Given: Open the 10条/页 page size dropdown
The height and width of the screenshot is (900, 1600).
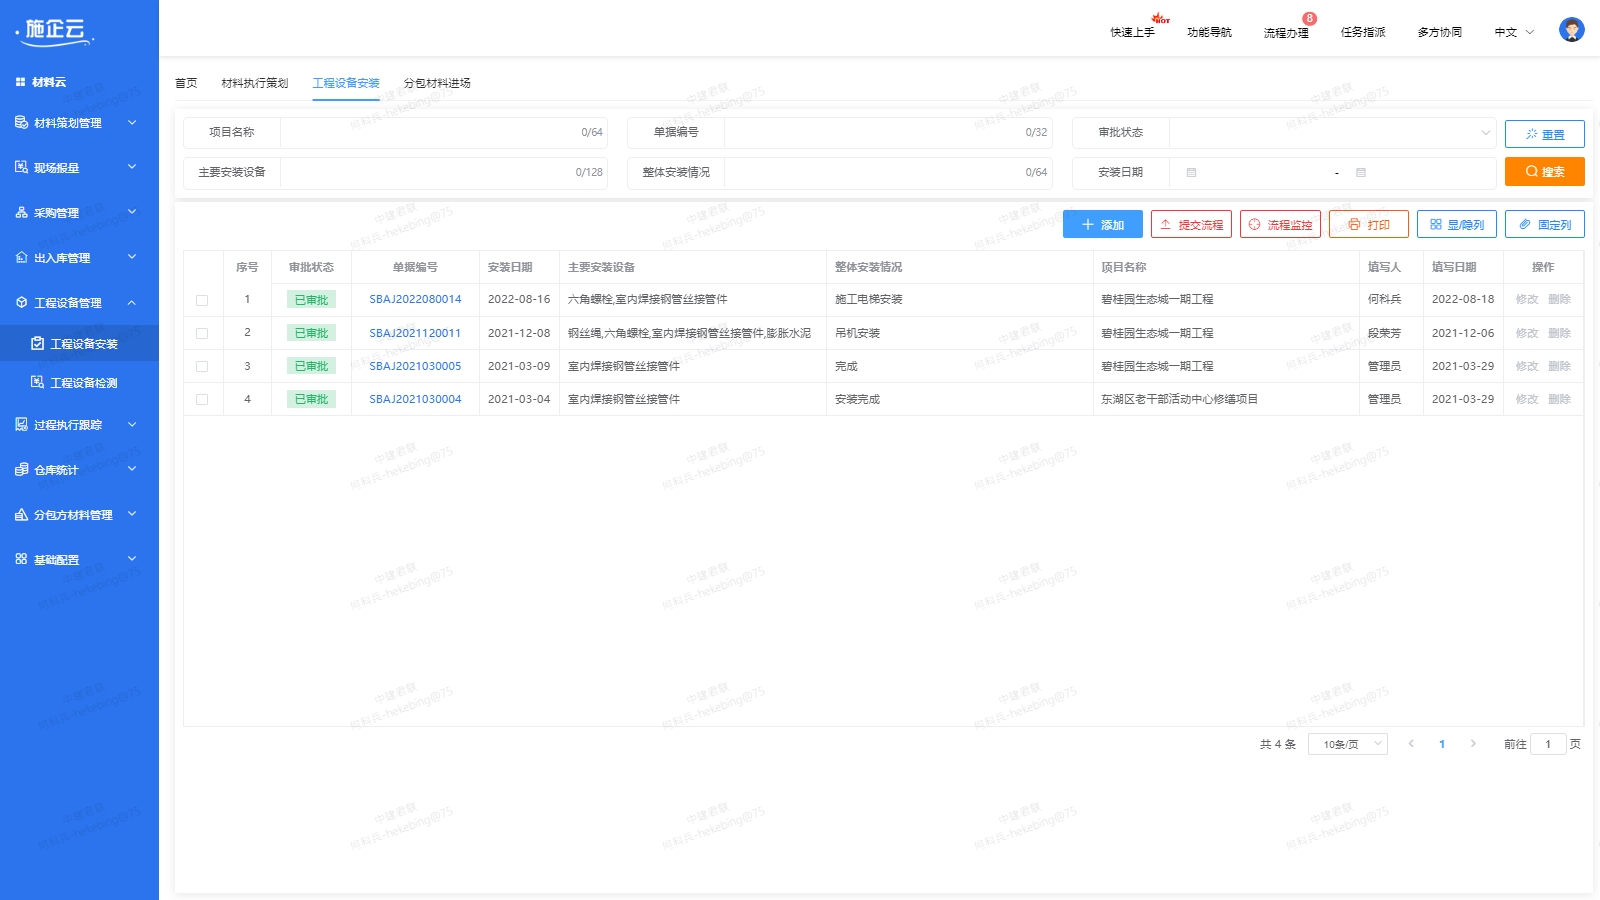Looking at the screenshot, I should pyautogui.click(x=1347, y=744).
